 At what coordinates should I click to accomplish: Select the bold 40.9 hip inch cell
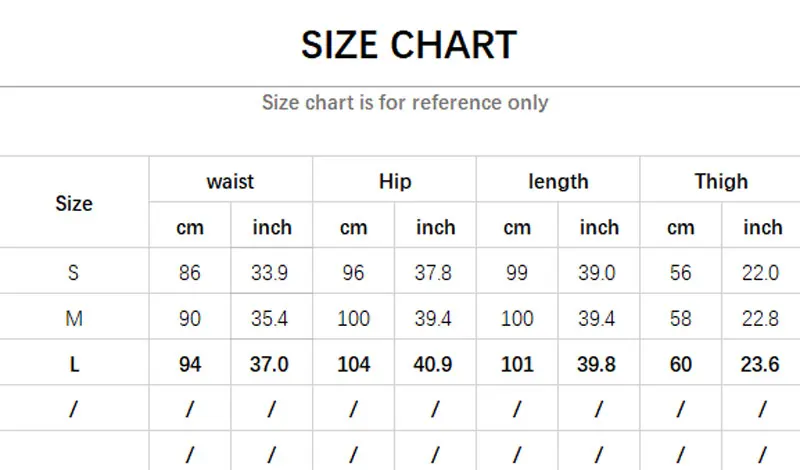[x=435, y=364]
